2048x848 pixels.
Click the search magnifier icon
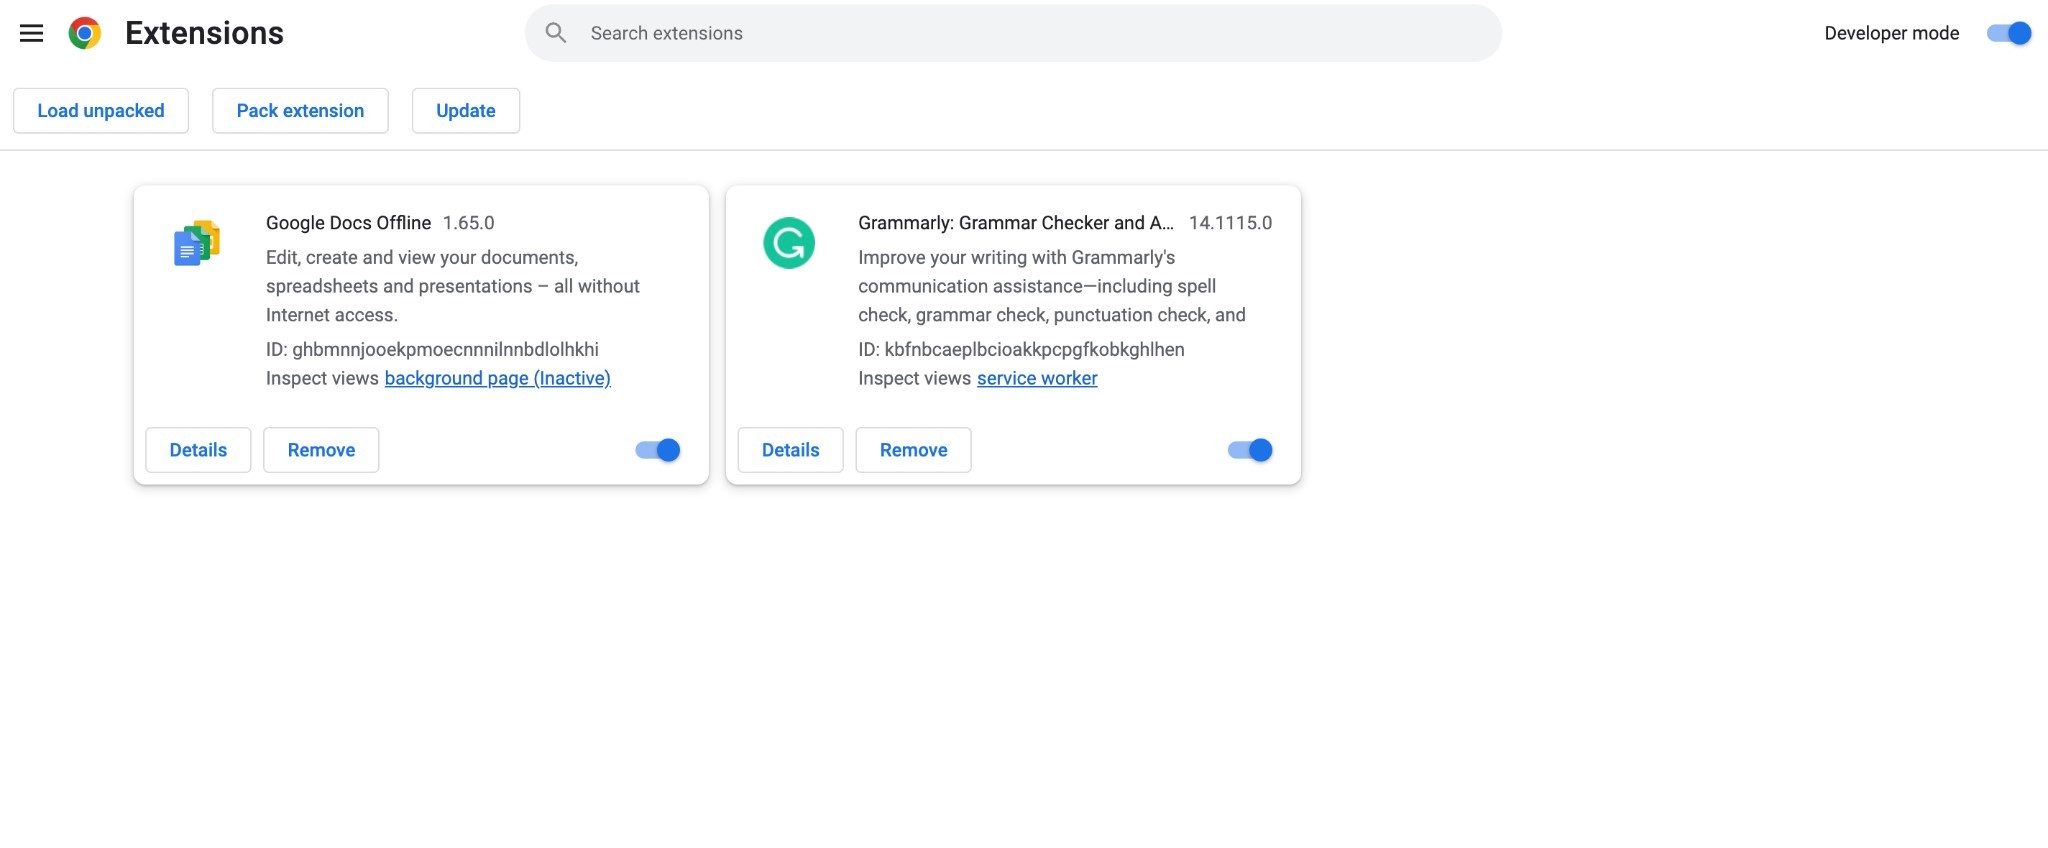click(556, 33)
